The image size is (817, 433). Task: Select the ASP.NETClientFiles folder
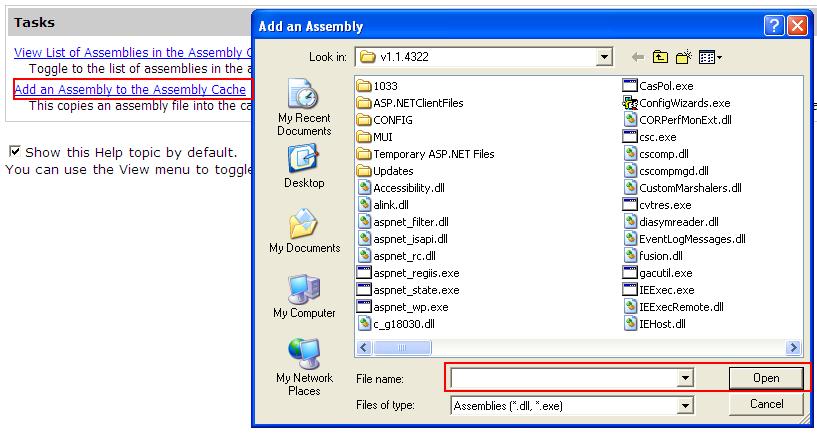[410, 103]
